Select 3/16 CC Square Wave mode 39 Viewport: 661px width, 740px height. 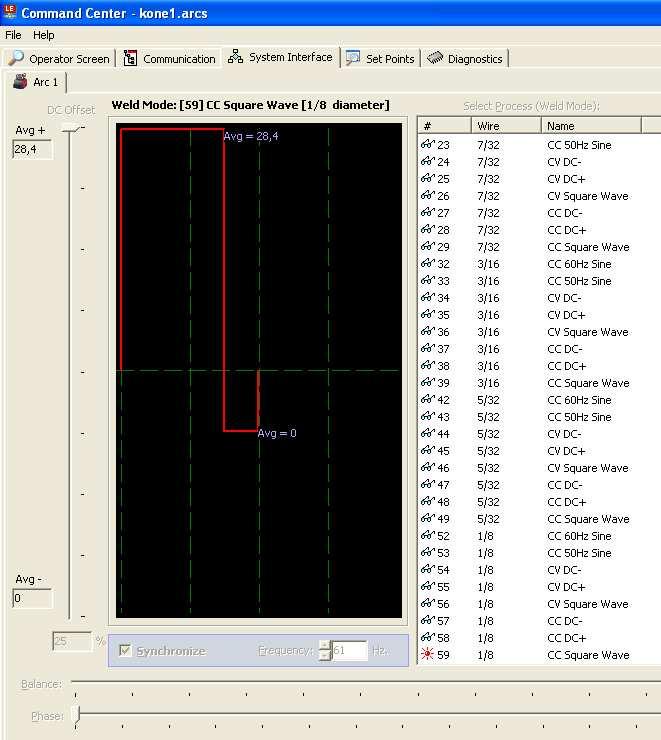[539, 383]
